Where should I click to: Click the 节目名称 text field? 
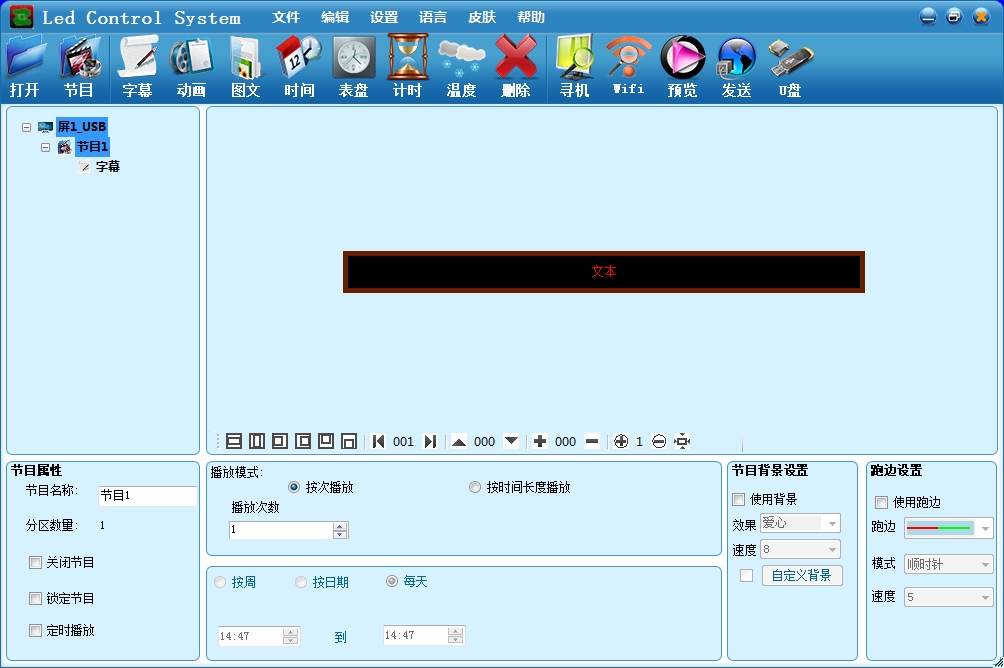(147, 496)
